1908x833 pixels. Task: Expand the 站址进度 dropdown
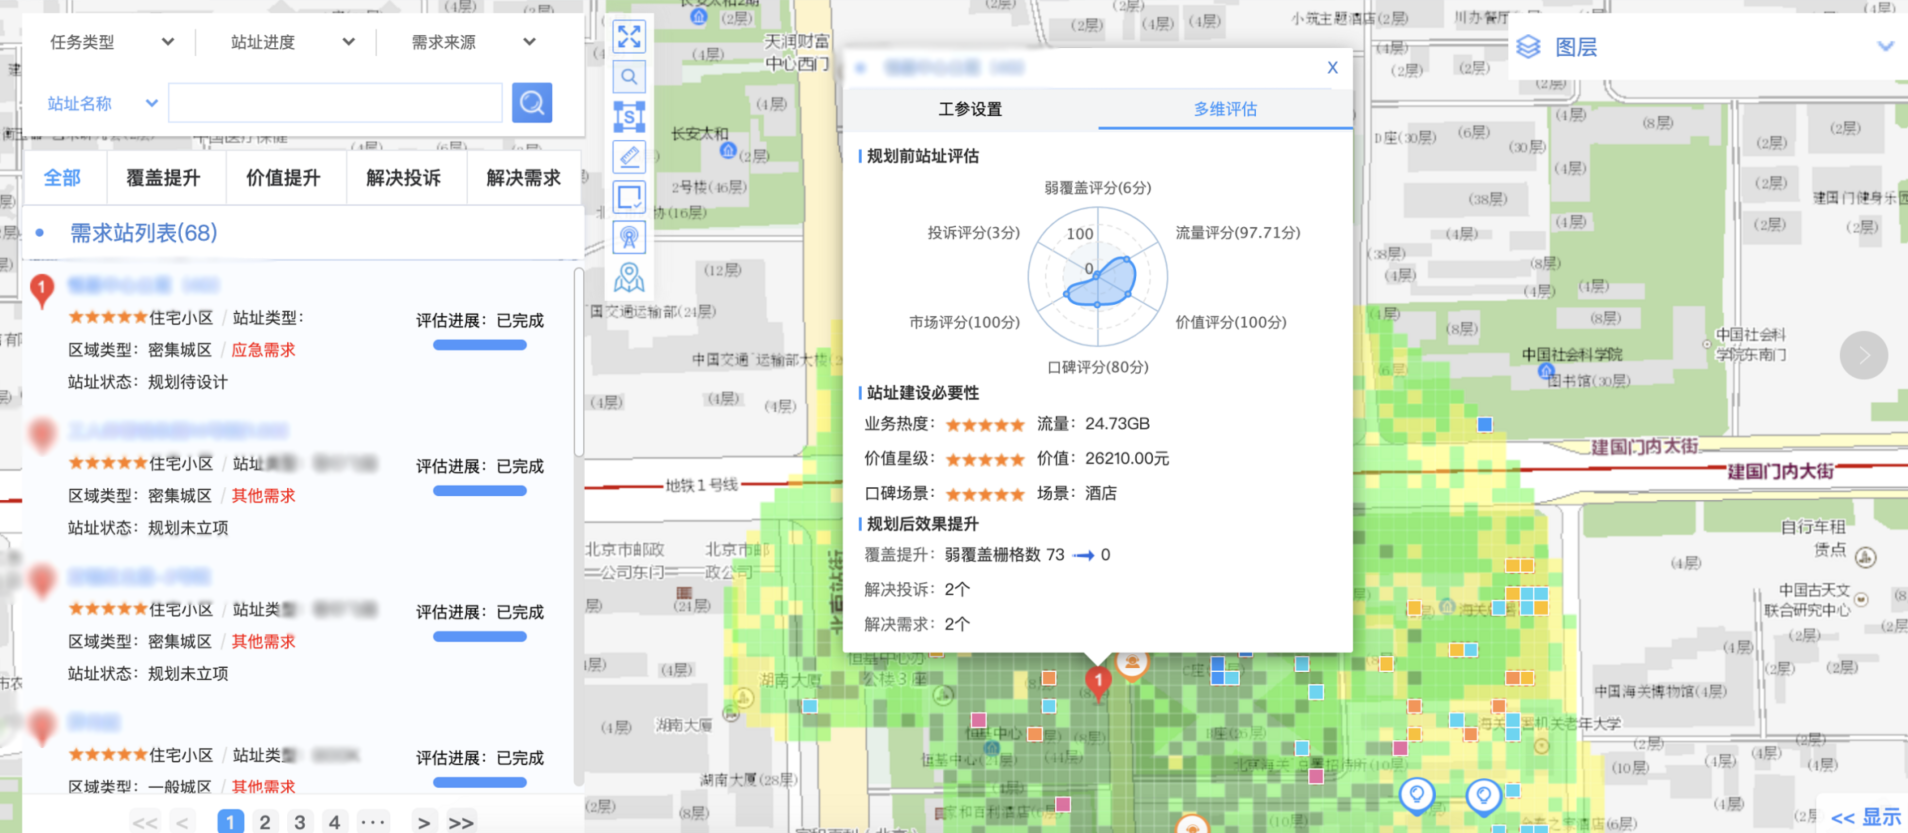click(x=292, y=42)
